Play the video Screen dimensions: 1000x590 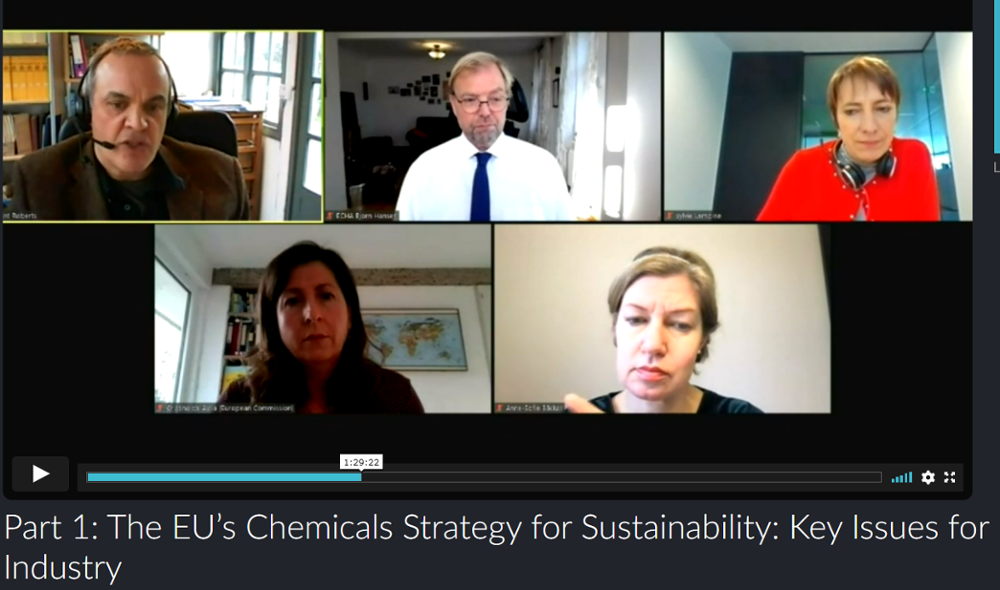pyautogui.click(x=40, y=474)
